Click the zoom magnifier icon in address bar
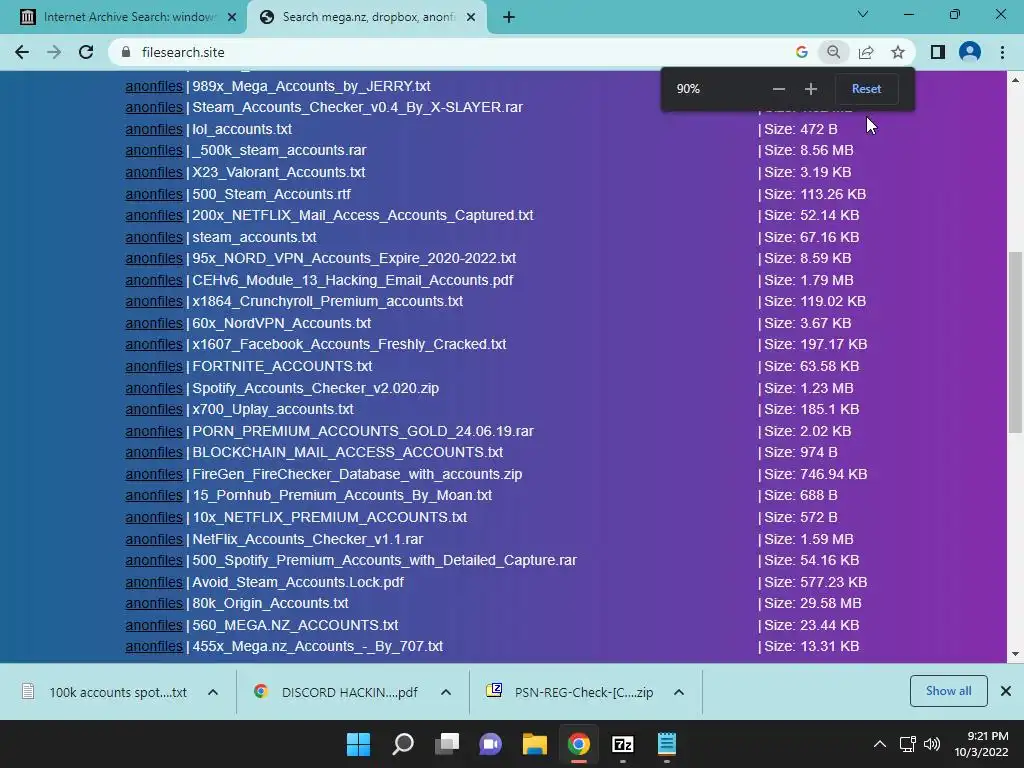This screenshot has height=768, width=1024. 833,52
